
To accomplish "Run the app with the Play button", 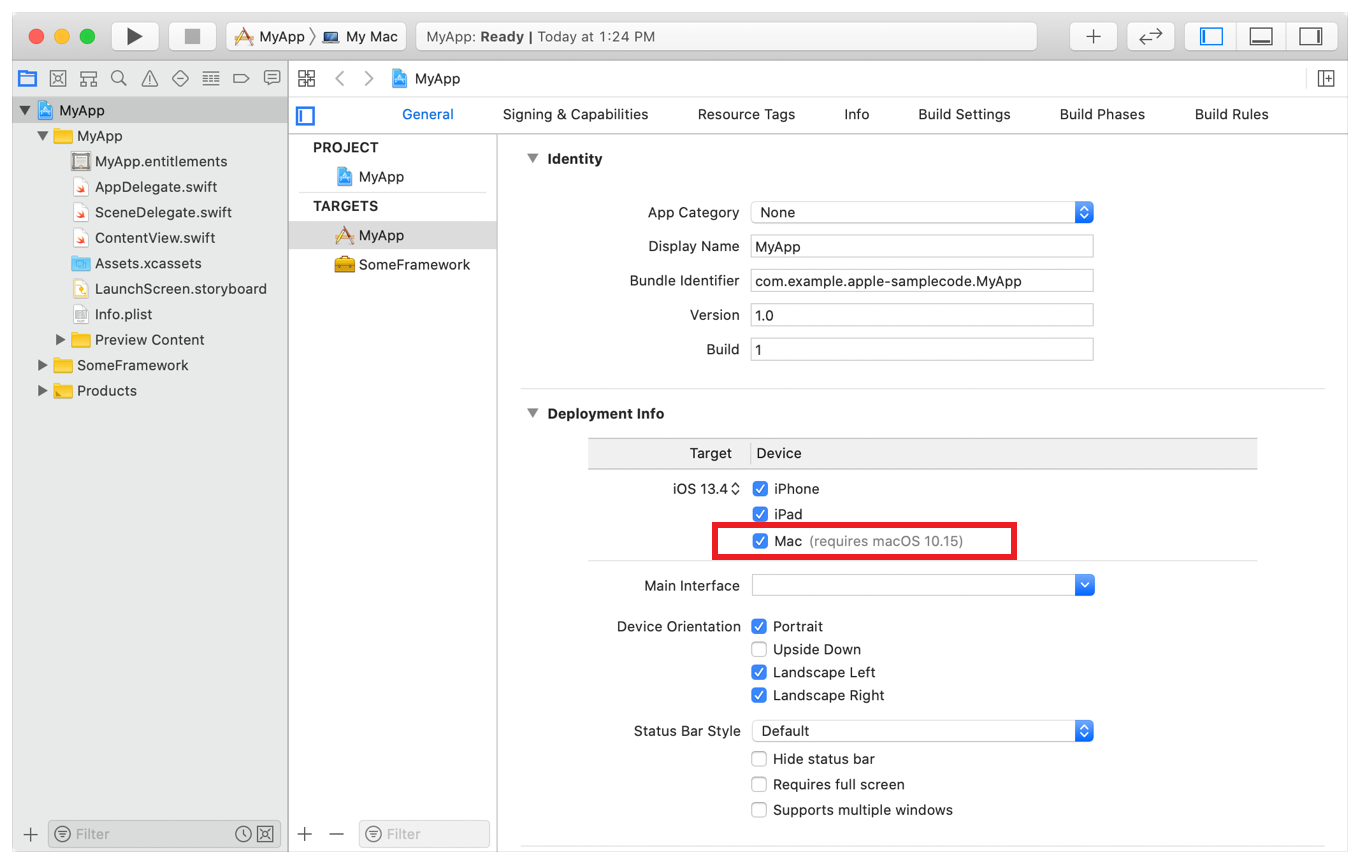I will click(135, 36).
